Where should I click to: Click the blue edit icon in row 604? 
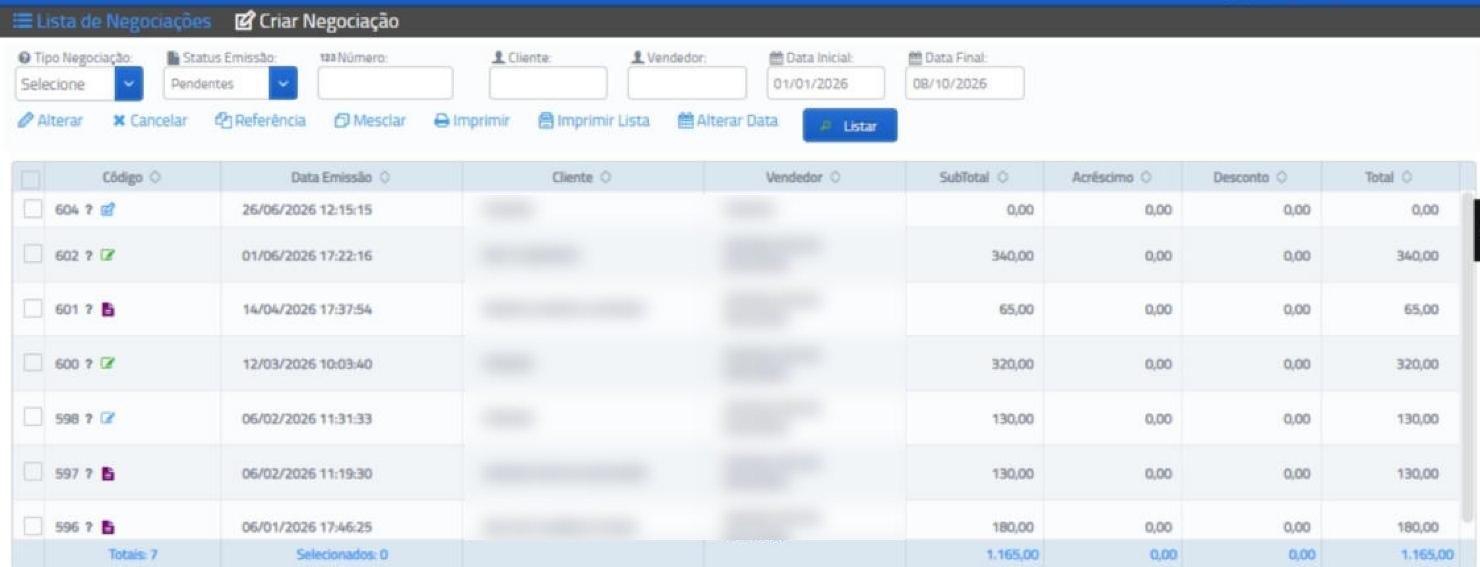108,210
